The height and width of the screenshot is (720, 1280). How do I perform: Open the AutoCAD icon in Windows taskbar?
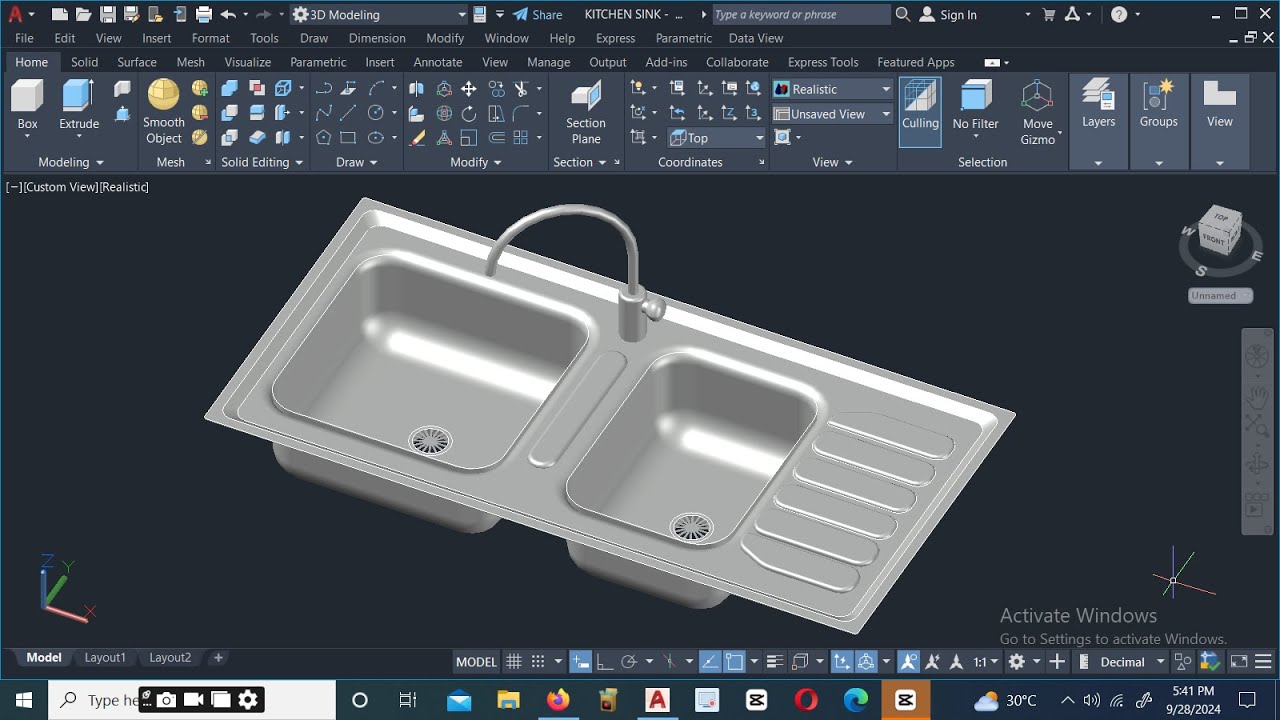pos(657,699)
